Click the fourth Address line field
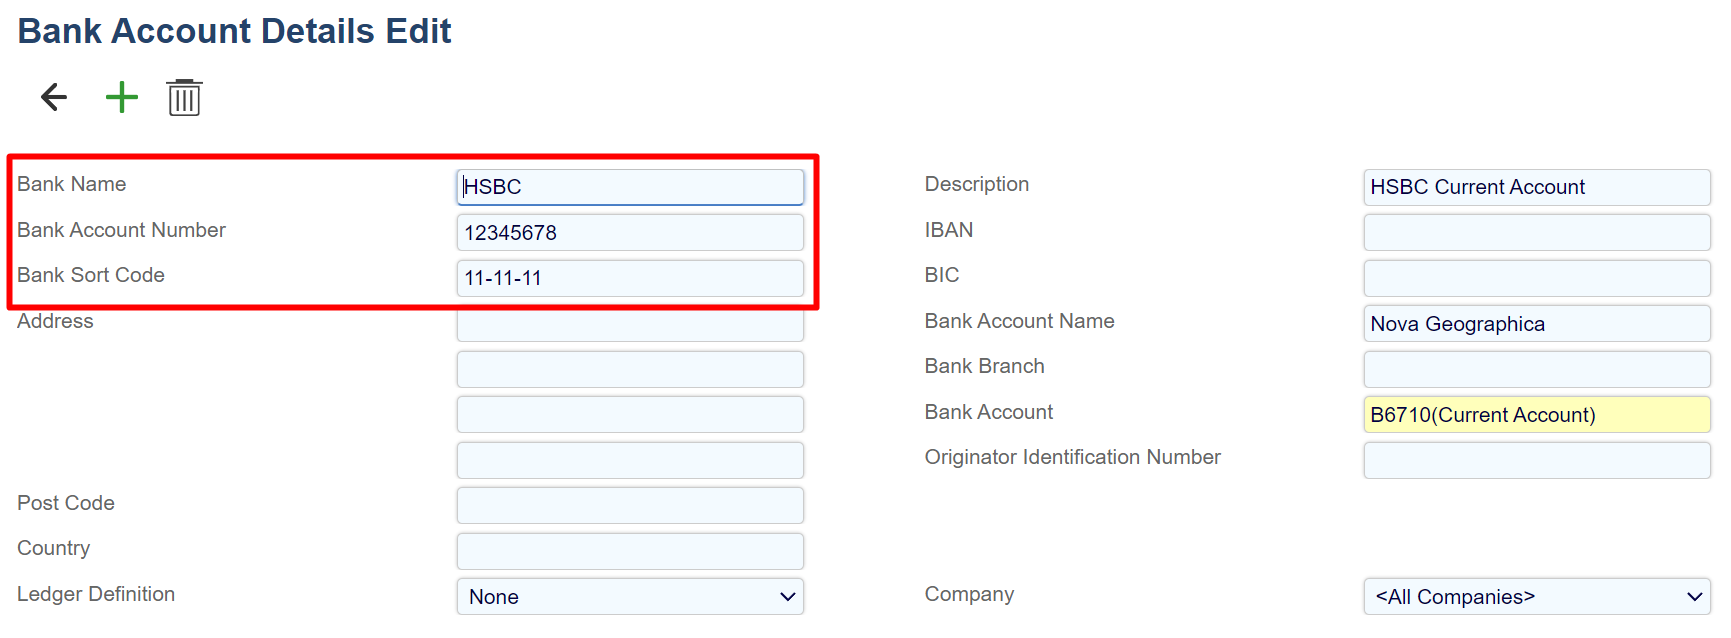This screenshot has height=638, width=1731. pyautogui.click(x=630, y=460)
